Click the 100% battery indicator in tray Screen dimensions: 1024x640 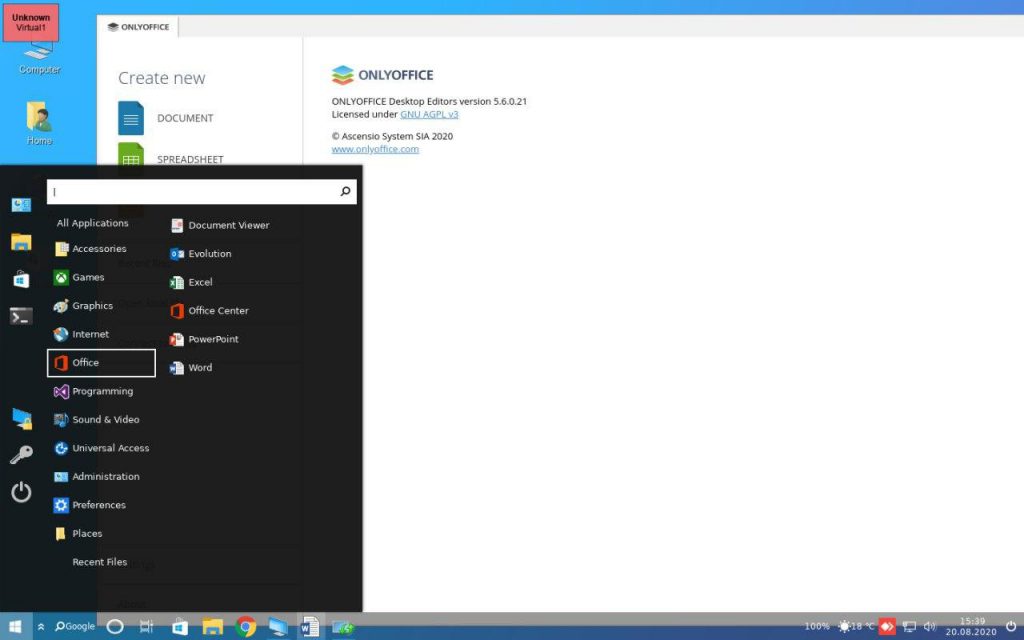point(817,626)
